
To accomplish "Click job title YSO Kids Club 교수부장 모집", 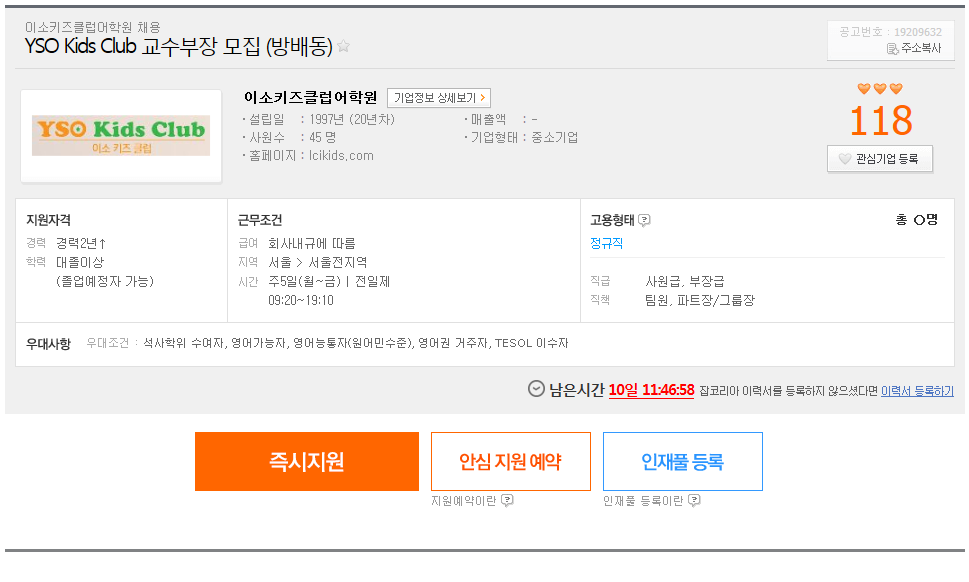I will (x=179, y=46).
